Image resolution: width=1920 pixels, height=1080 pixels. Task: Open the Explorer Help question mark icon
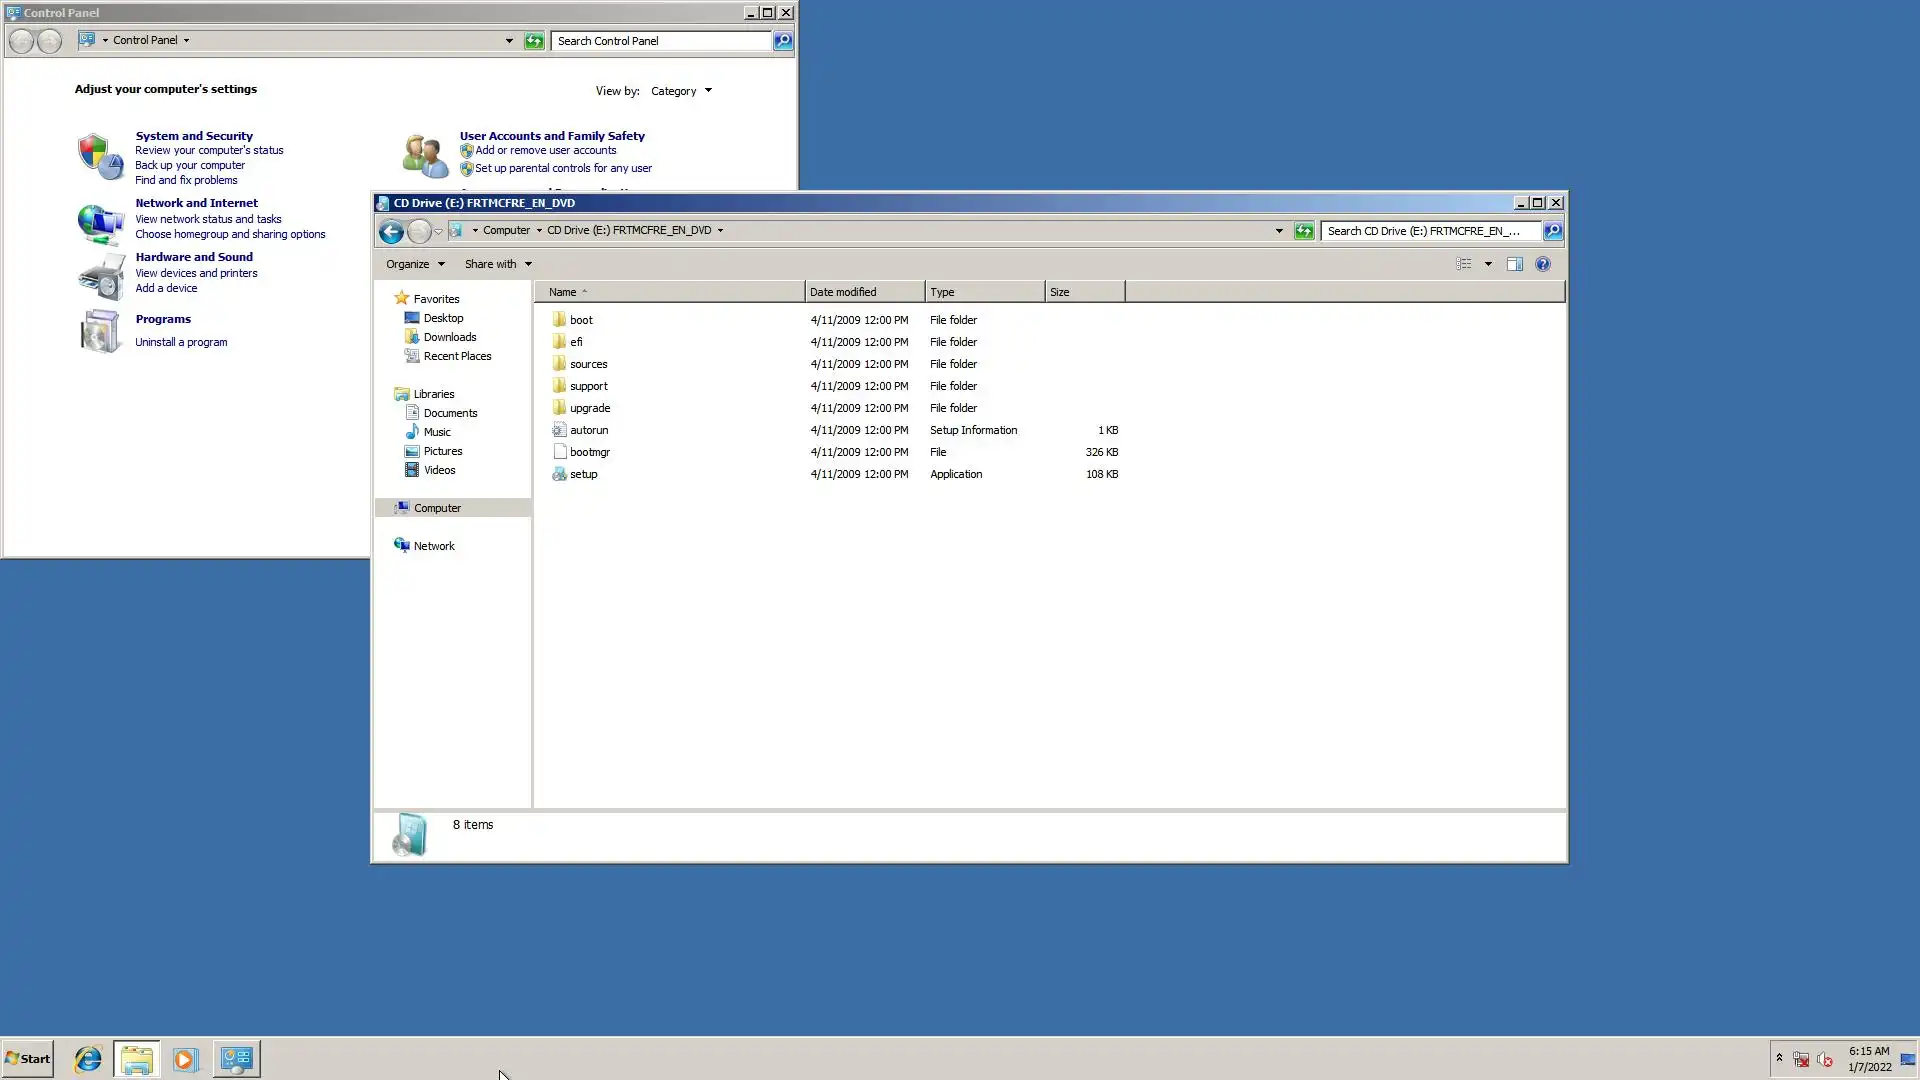pos(1542,264)
